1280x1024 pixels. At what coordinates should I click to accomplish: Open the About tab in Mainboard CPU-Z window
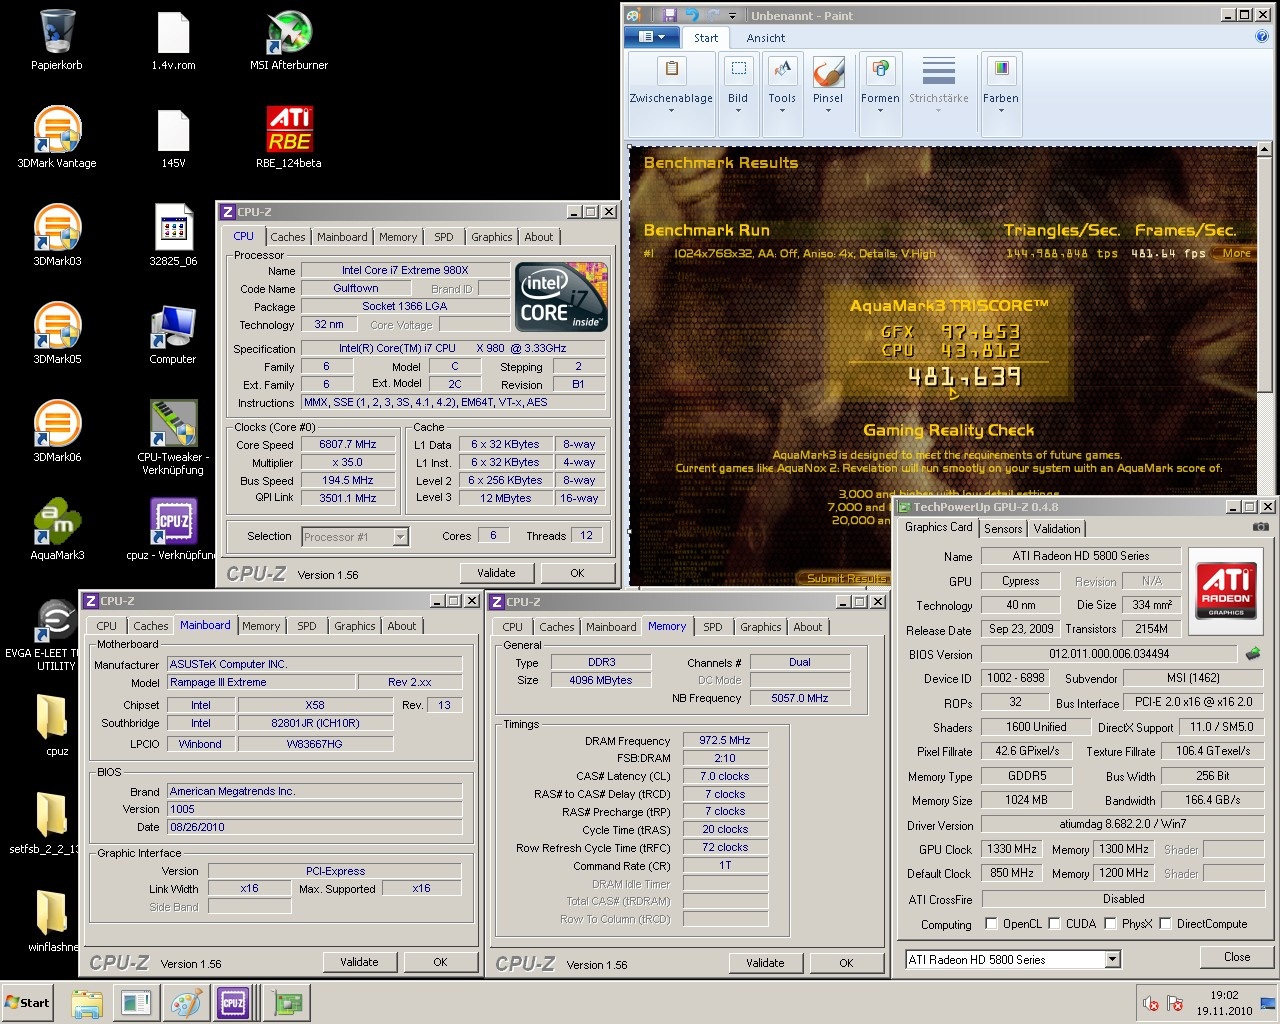point(402,626)
